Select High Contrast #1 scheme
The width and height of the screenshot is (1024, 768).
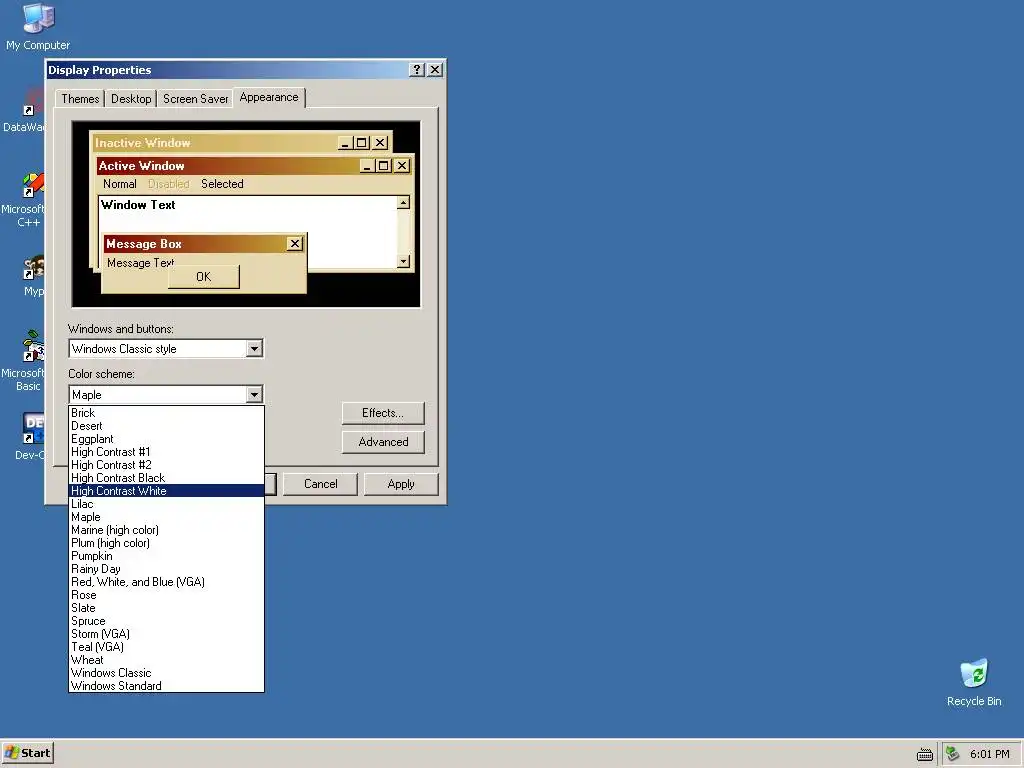tap(167, 452)
